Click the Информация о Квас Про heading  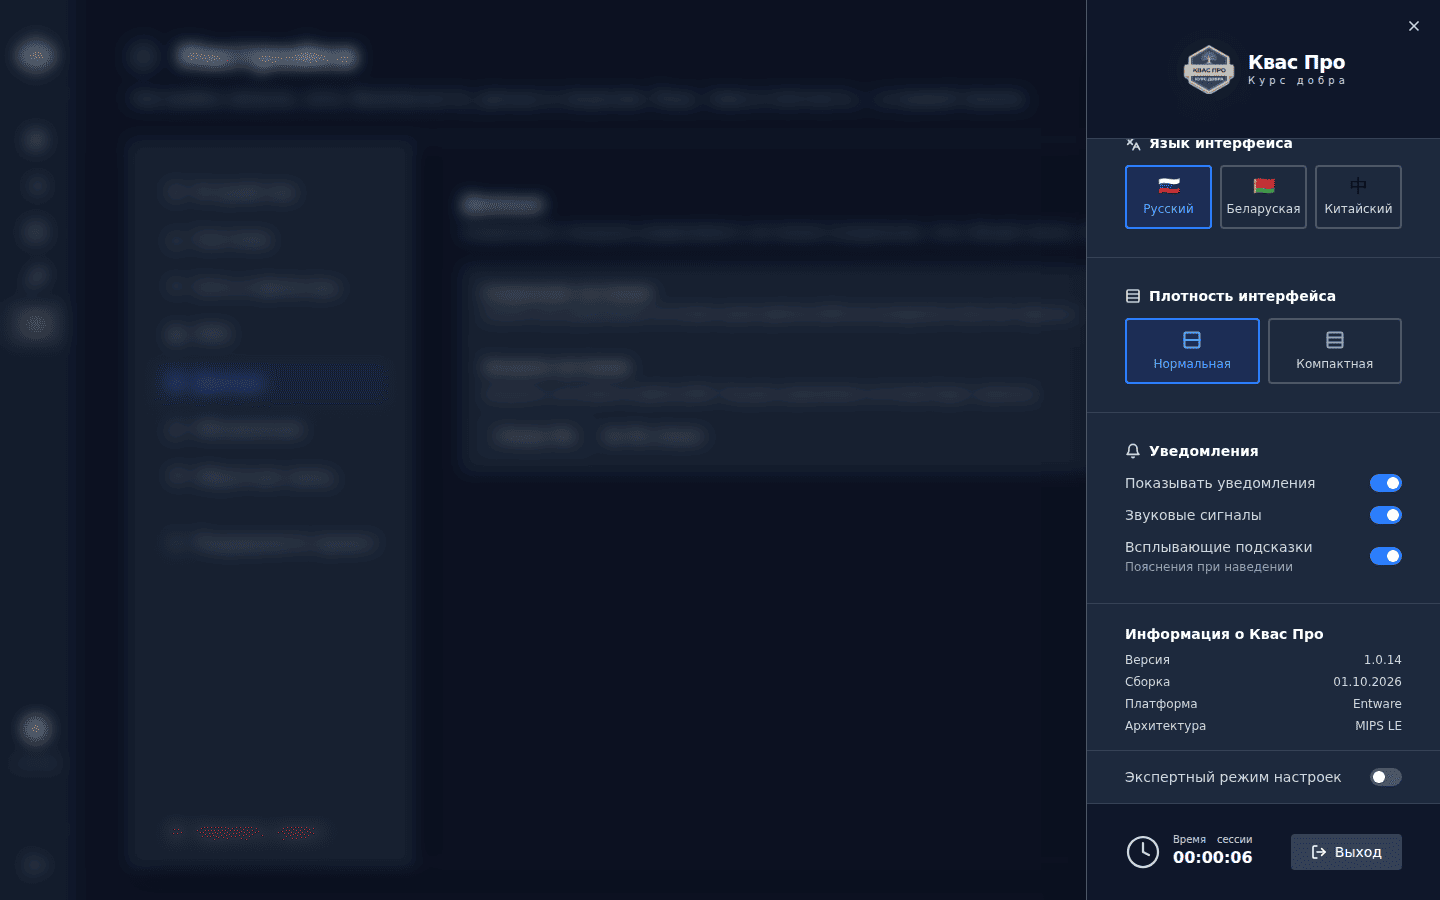(x=1224, y=634)
